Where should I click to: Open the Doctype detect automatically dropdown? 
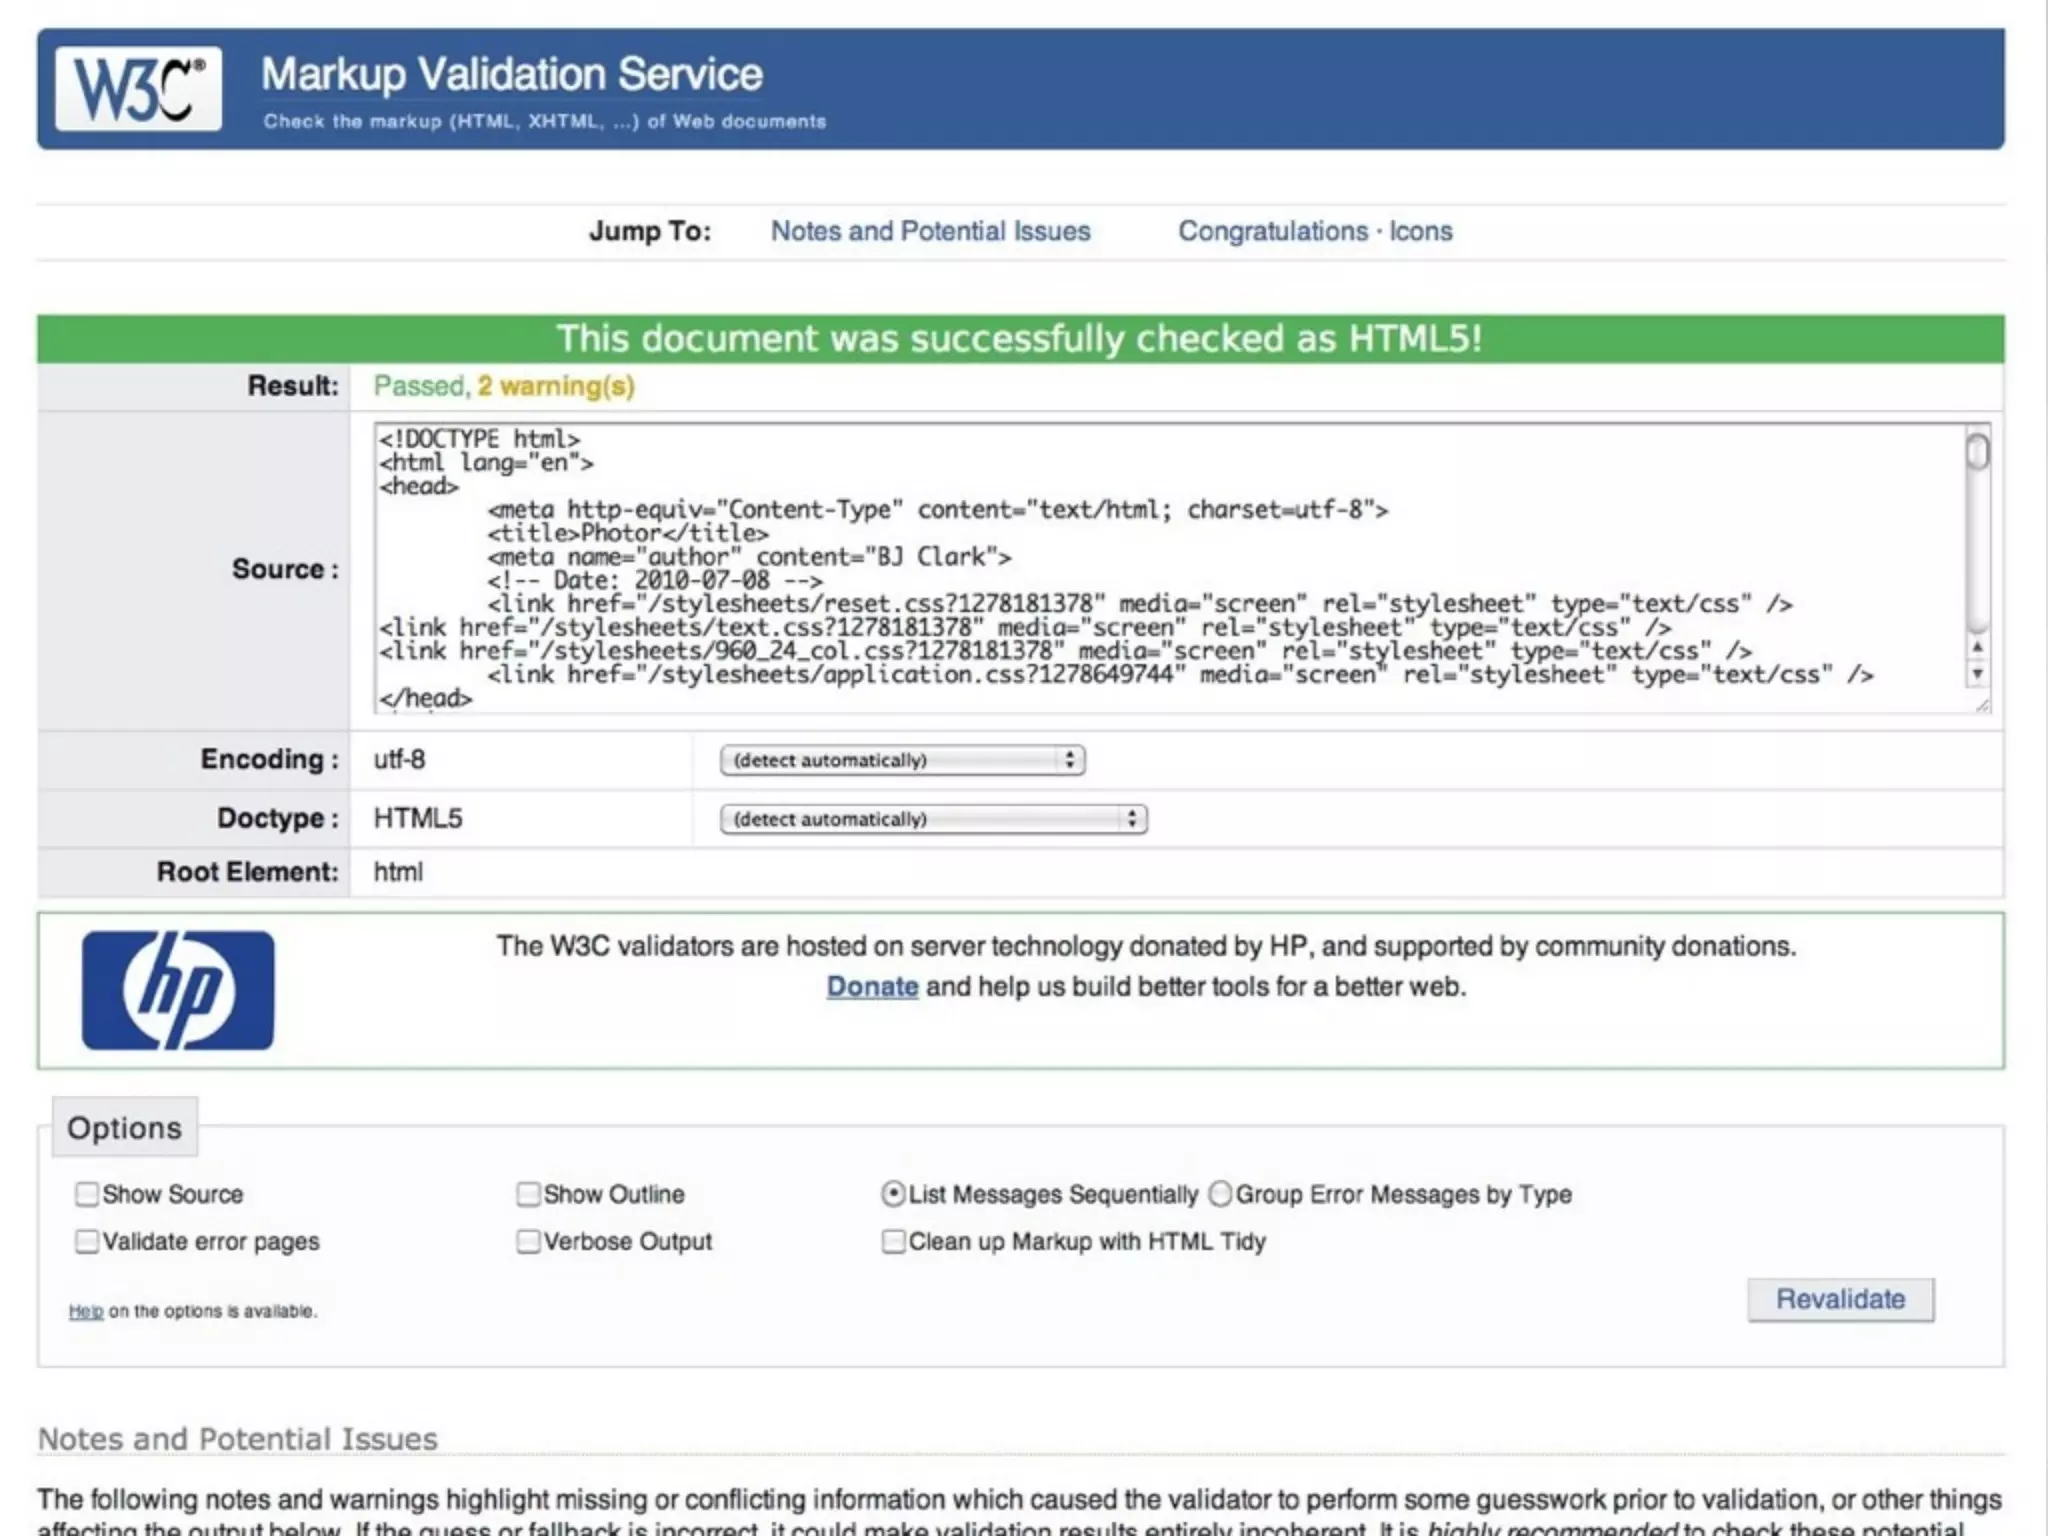[933, 819]
